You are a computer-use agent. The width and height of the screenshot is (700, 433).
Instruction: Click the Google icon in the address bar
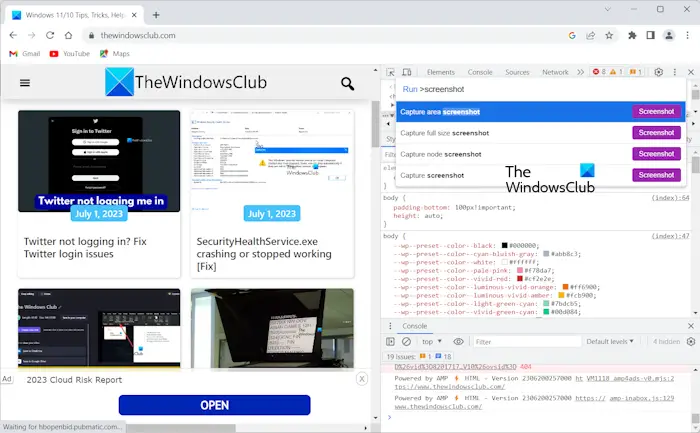pos(572,35)
